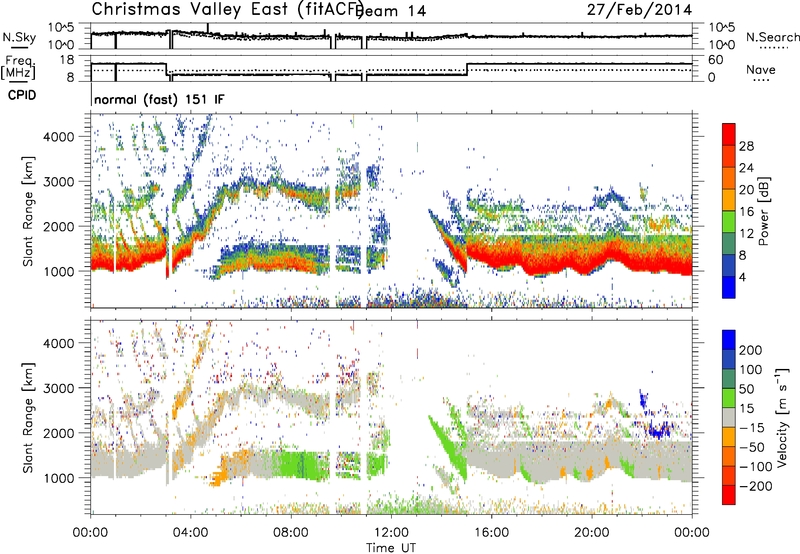This screenshot has width=800, height=554.
Task: Click the 'normal (fast) 151 IF' text
Action: coord(159,99)
